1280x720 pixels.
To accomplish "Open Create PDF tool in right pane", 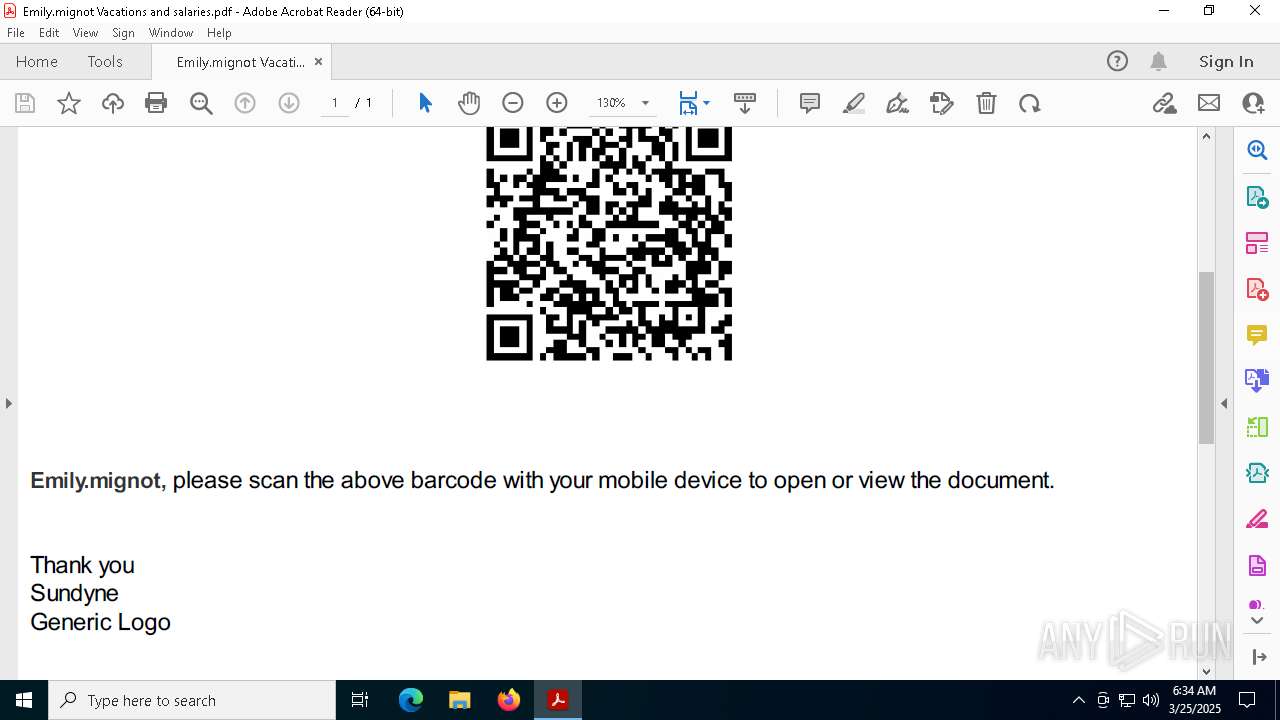I will 1257,289.
